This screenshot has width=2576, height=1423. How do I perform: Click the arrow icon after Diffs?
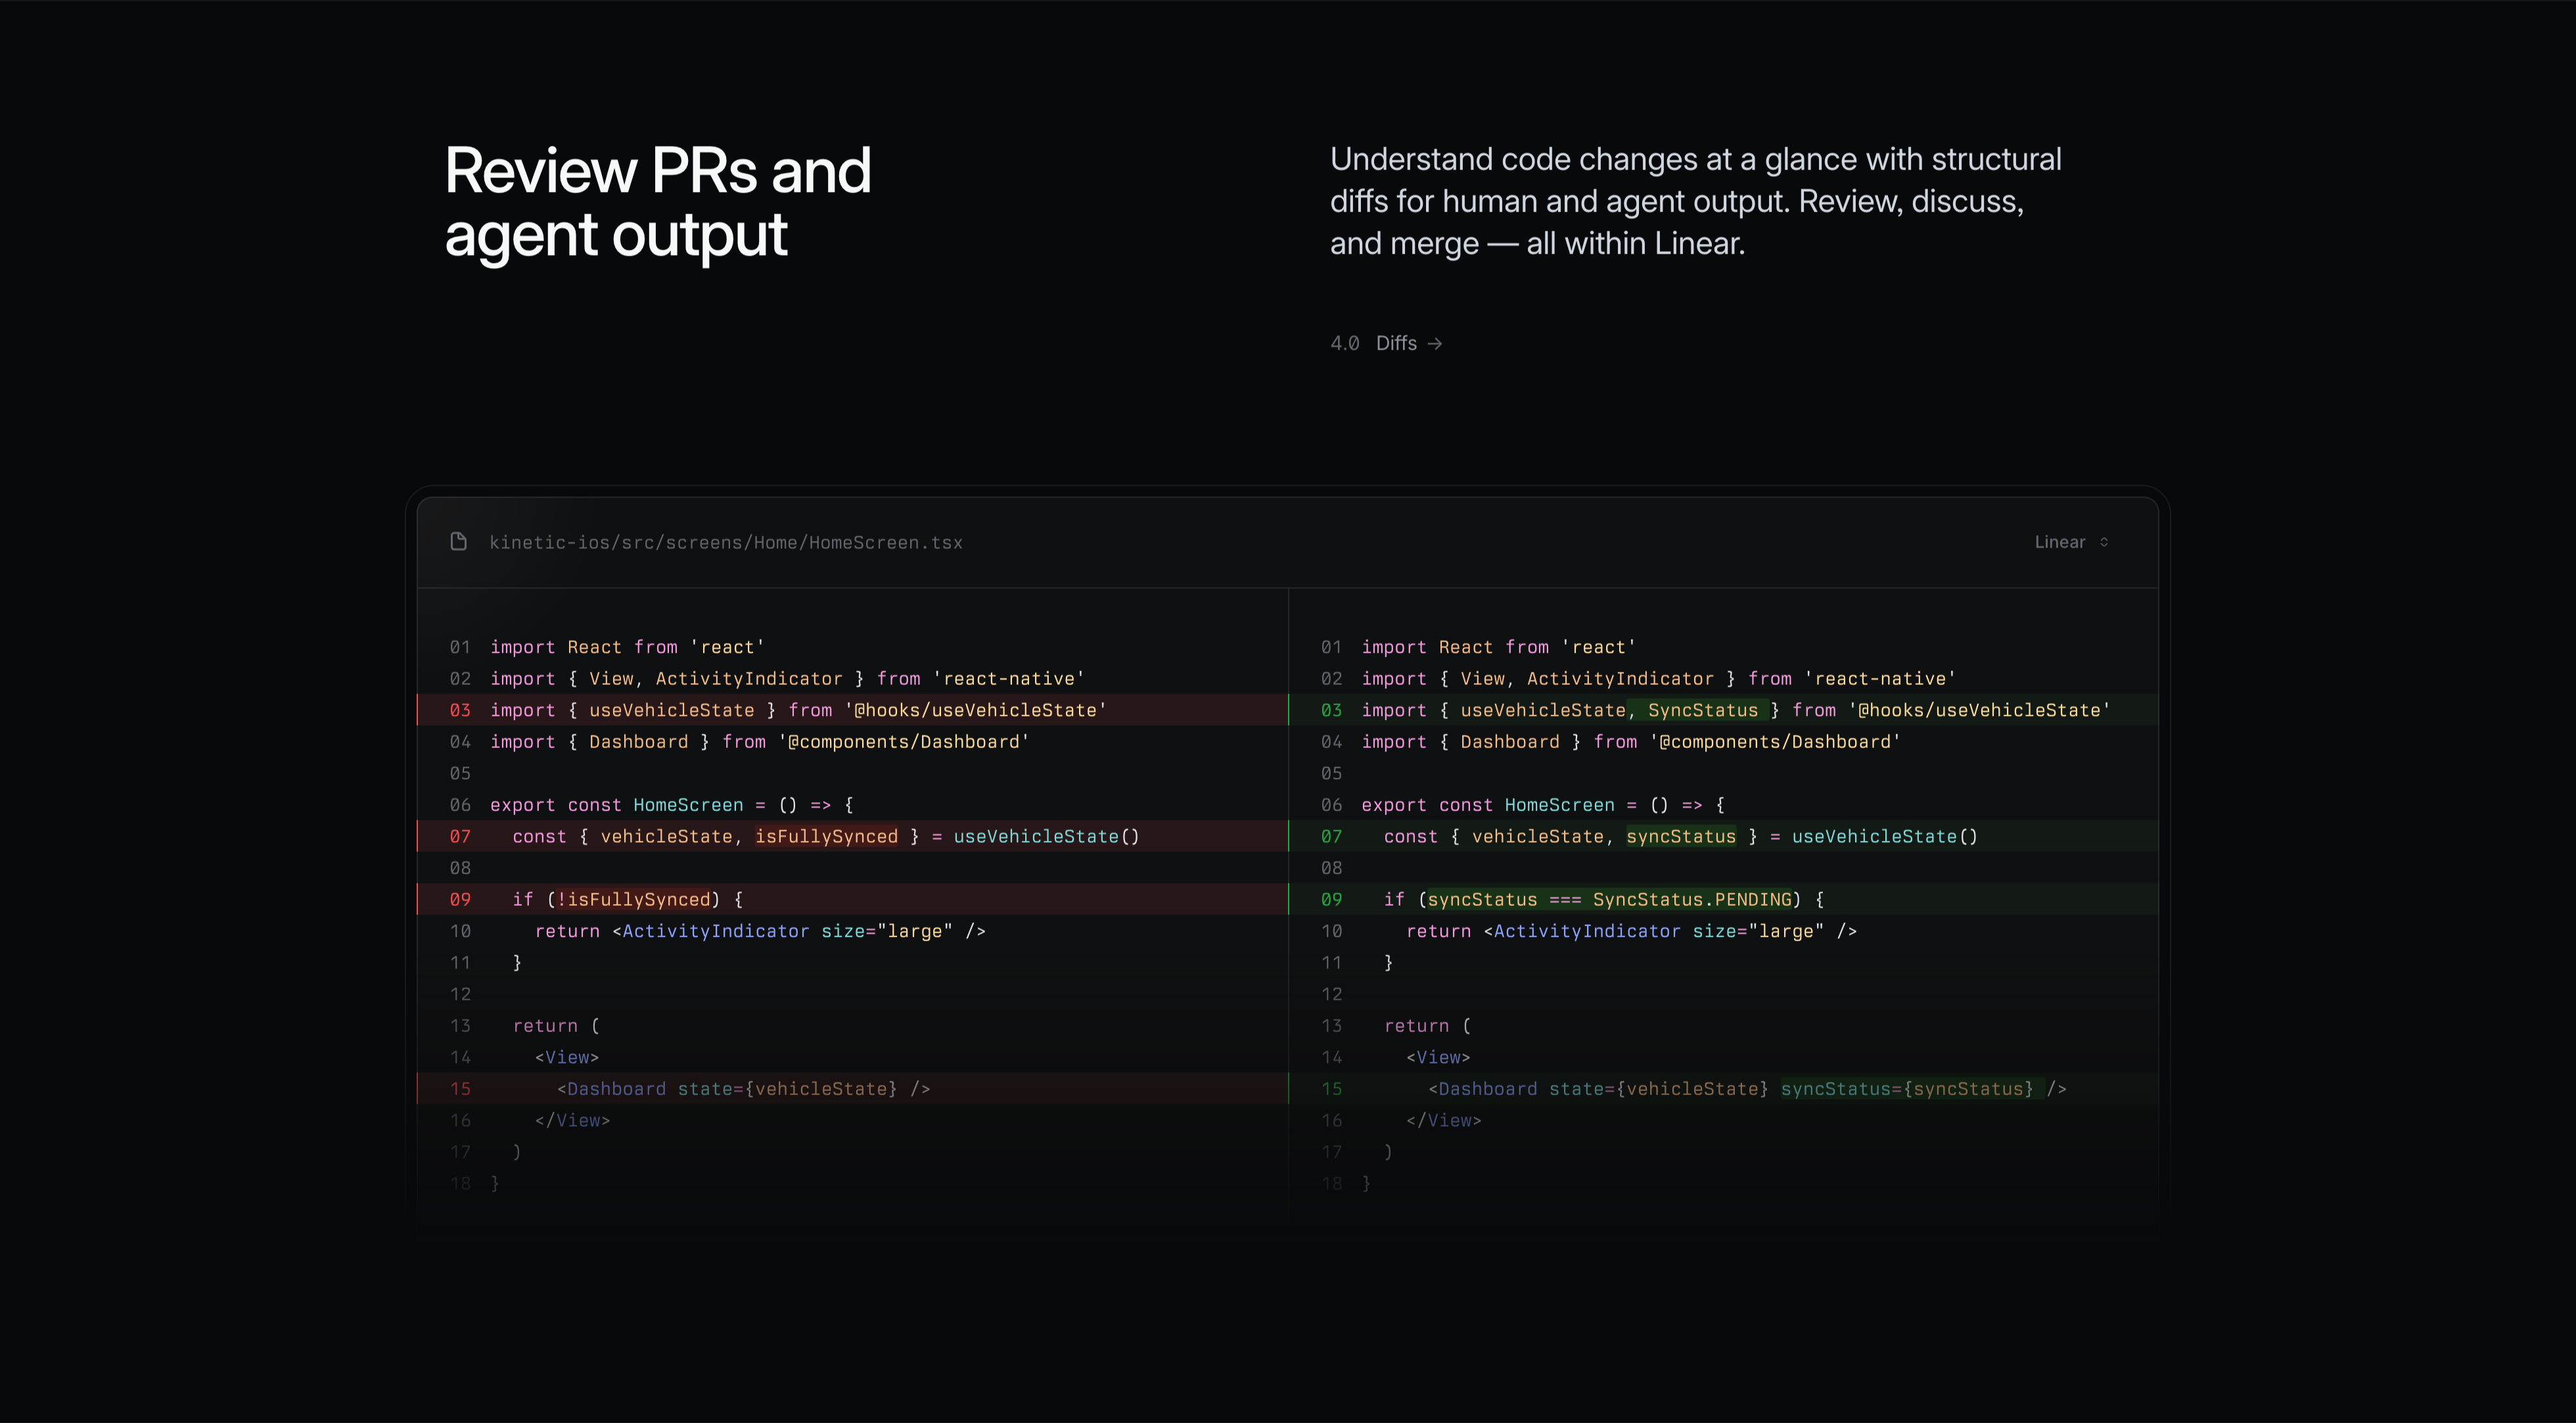(x=1435, y=343)
